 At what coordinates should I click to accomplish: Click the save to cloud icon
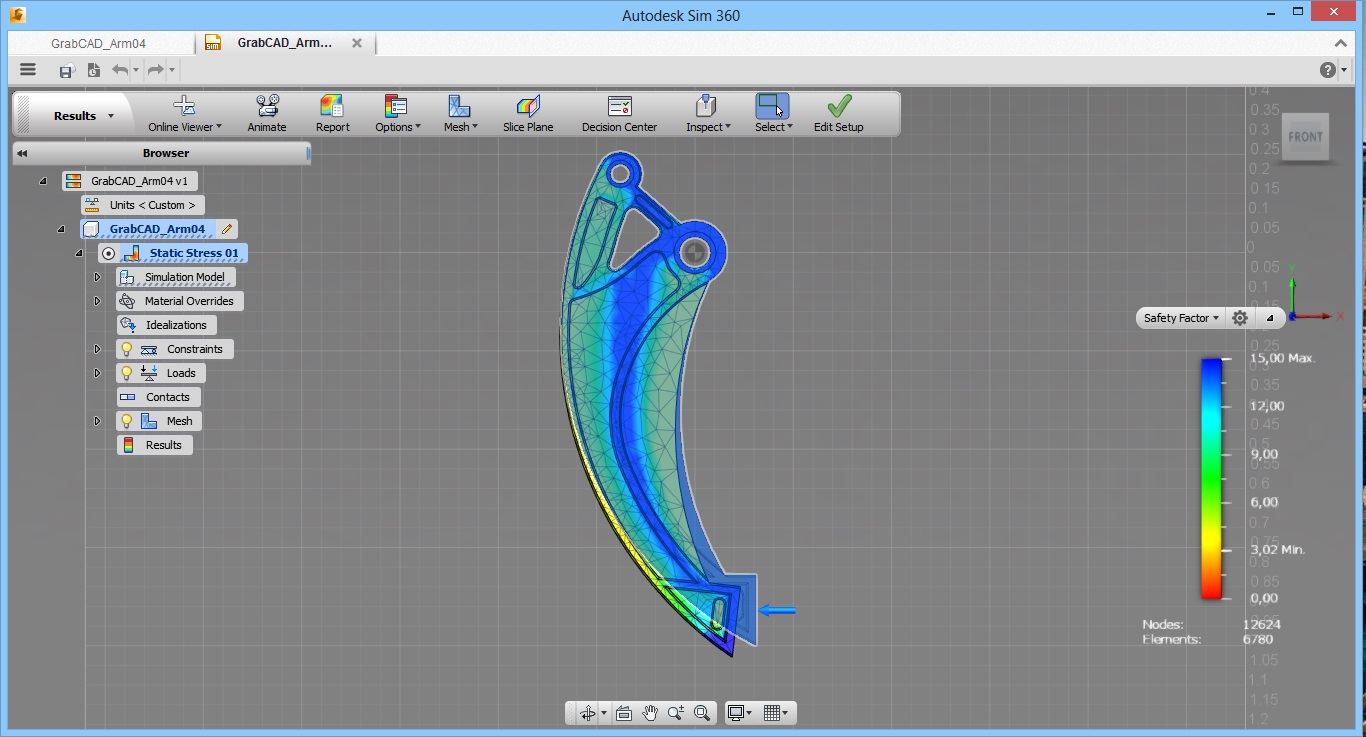pos(66,70)
